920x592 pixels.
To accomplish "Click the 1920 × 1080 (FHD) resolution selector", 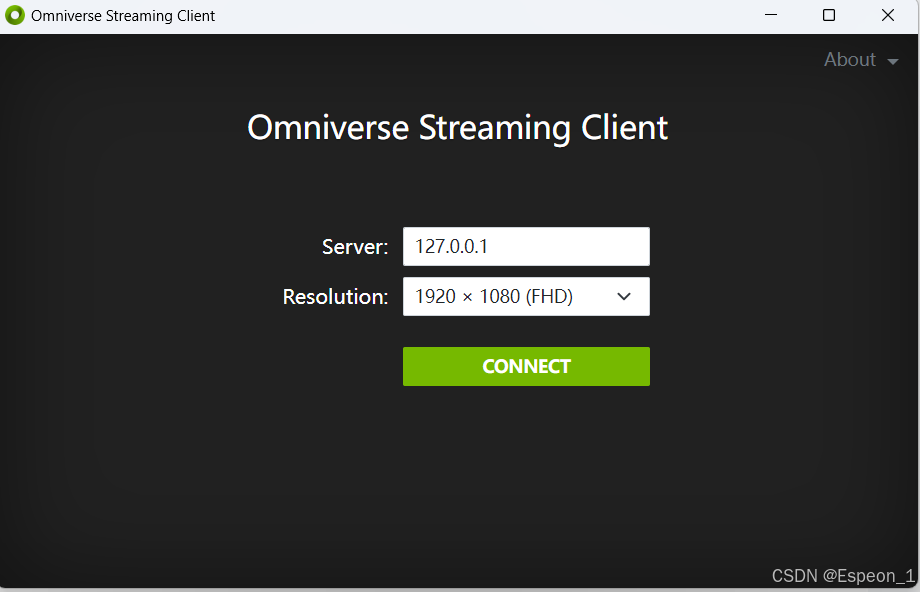I will [x=526, y=296].
